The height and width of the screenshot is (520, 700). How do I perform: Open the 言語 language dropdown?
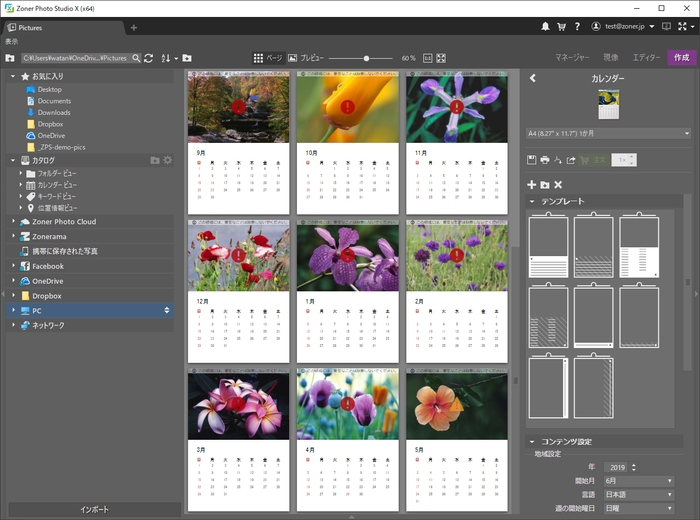(640, 495)
